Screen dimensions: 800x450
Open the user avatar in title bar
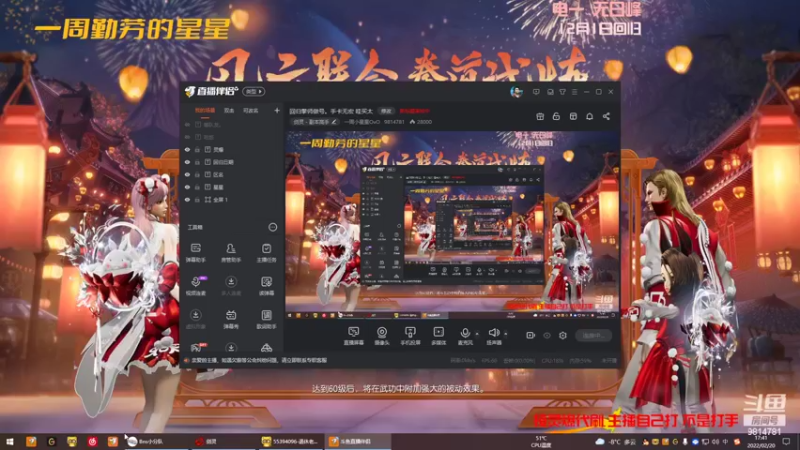(516, 92)
